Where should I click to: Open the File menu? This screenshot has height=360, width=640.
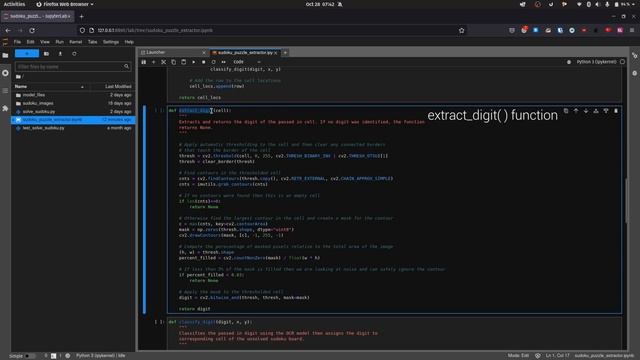[x=17, y=42]
